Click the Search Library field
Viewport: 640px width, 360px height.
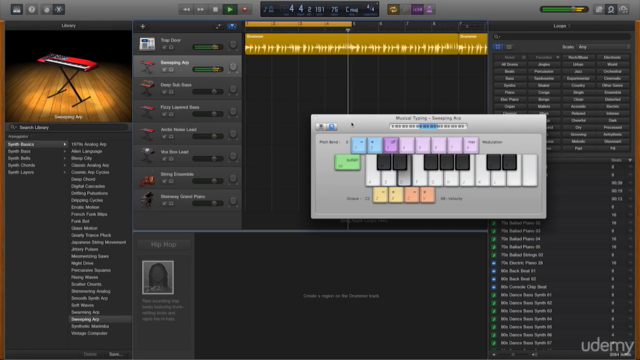[68, 127]
